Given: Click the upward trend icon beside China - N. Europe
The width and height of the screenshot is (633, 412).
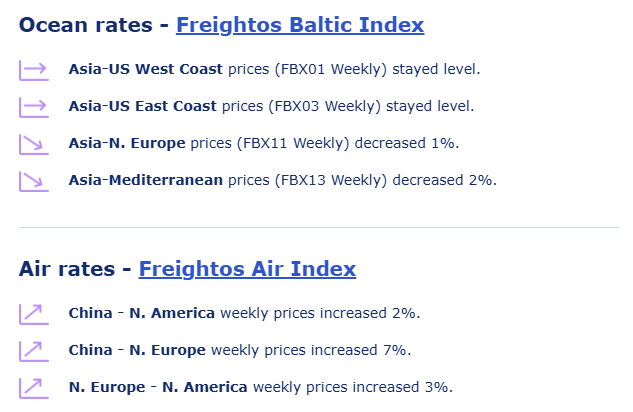Looking at the screenshot, I should pyautogui.click(x=33, y=351).
